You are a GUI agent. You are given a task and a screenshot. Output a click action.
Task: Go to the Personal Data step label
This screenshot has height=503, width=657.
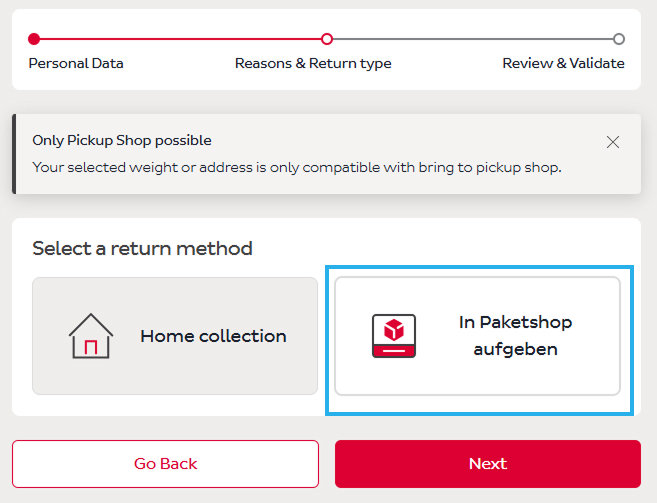(x=76, y=63)
